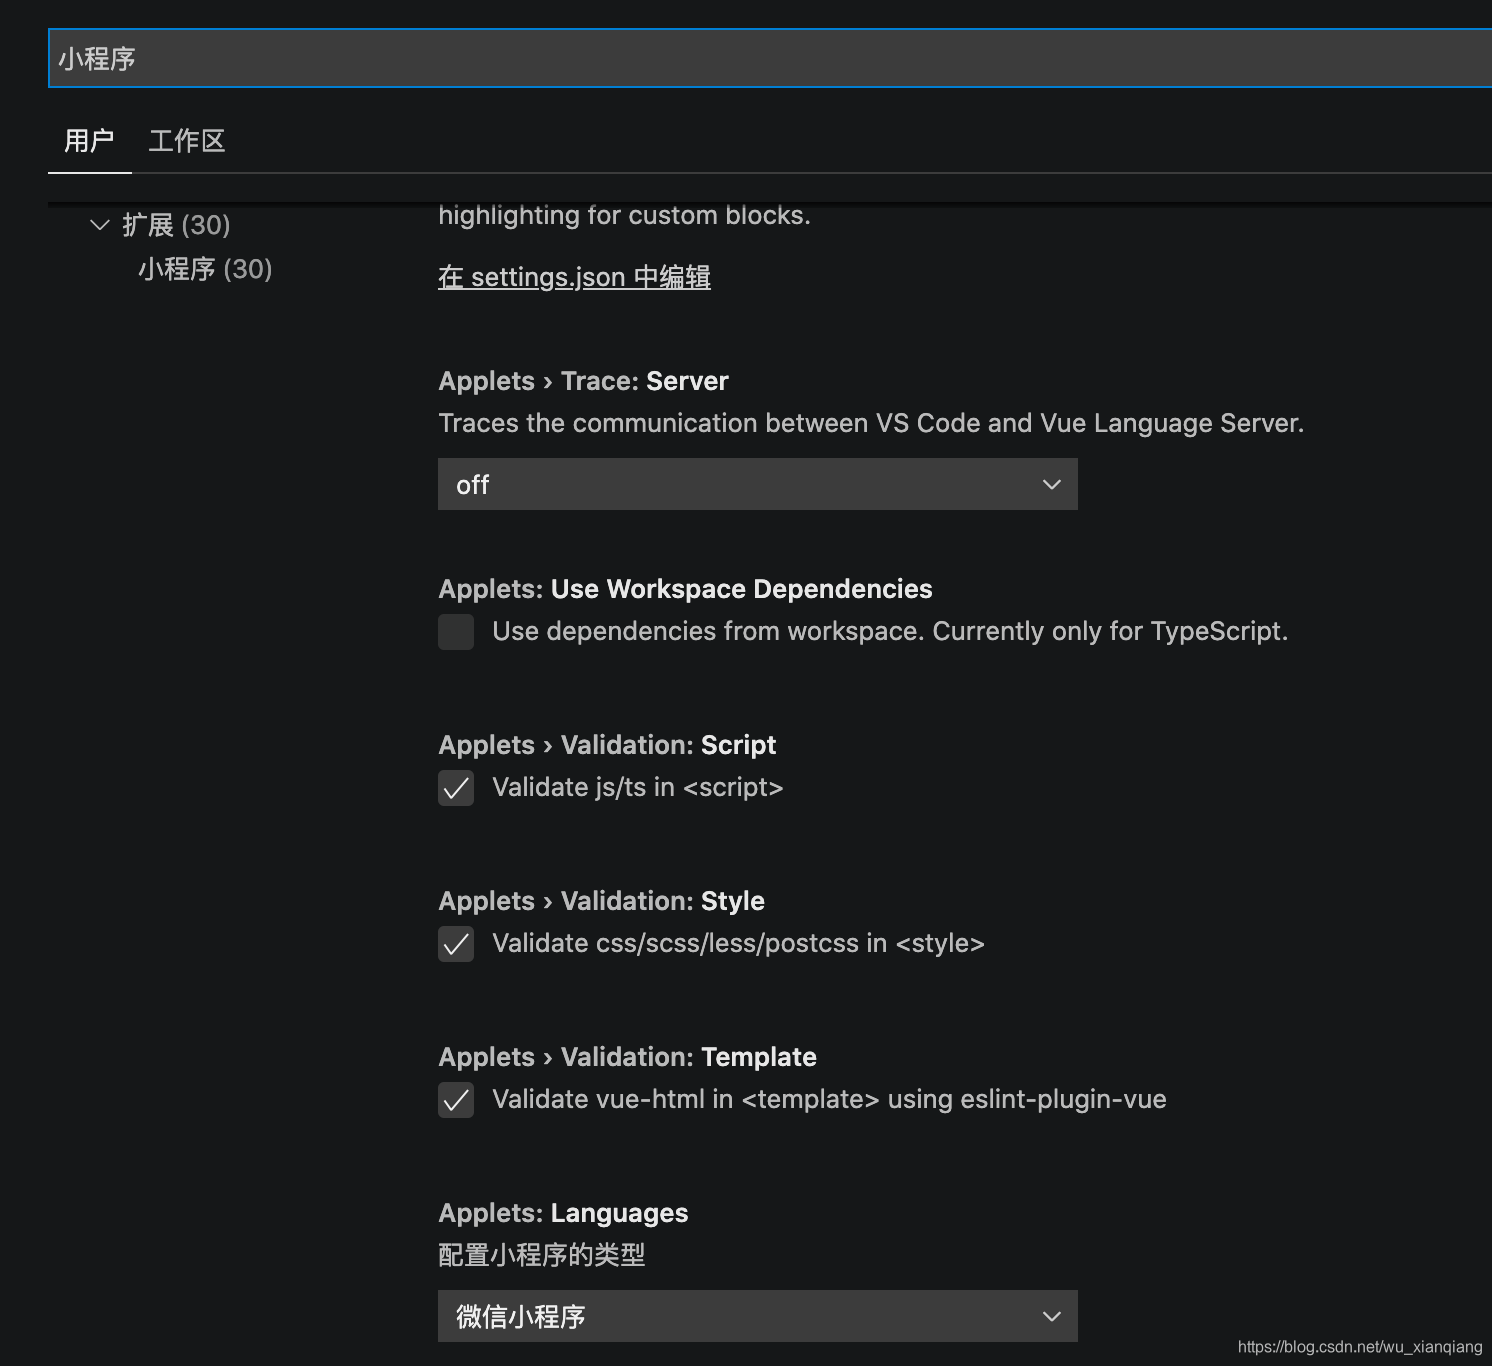1492x1366 pixels.
Task: Click the Validate vue-html in <template> label
Action: (x=829, y=1100)
